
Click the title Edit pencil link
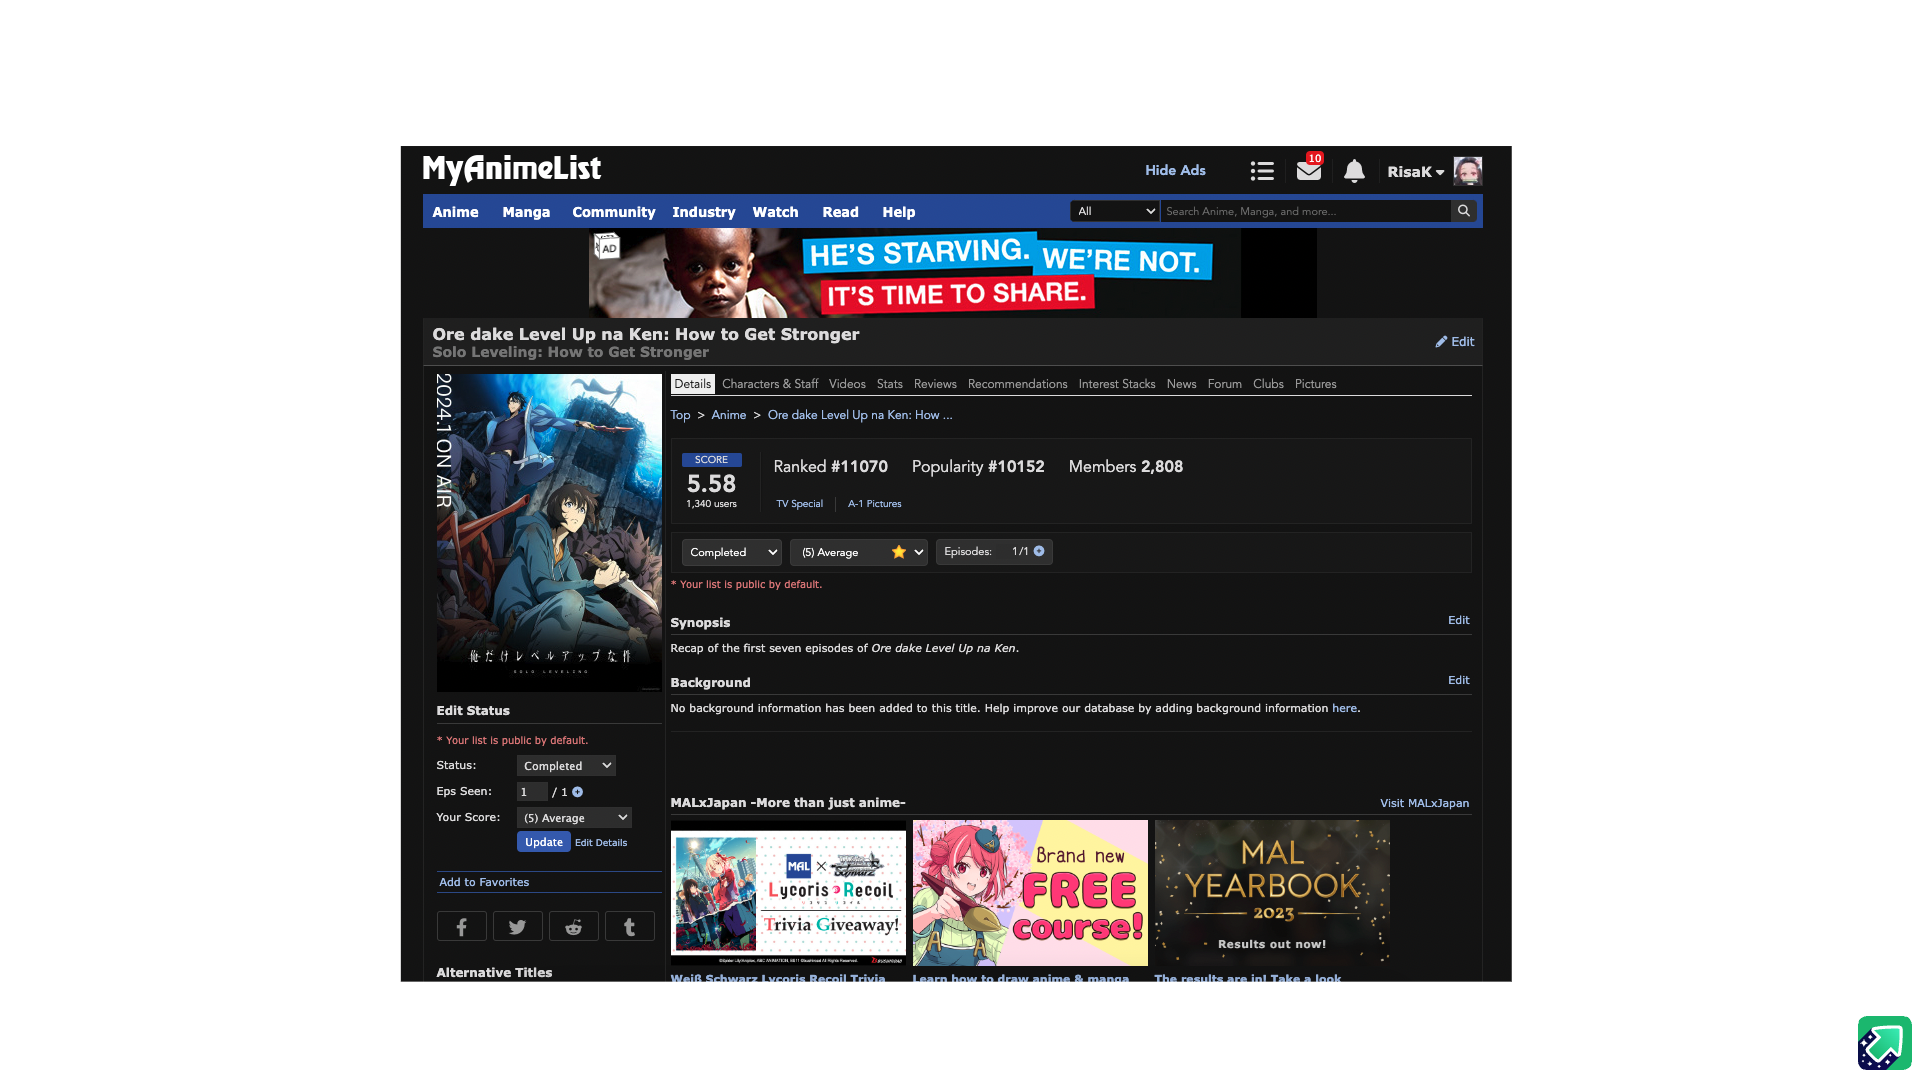pos(1455,341)
